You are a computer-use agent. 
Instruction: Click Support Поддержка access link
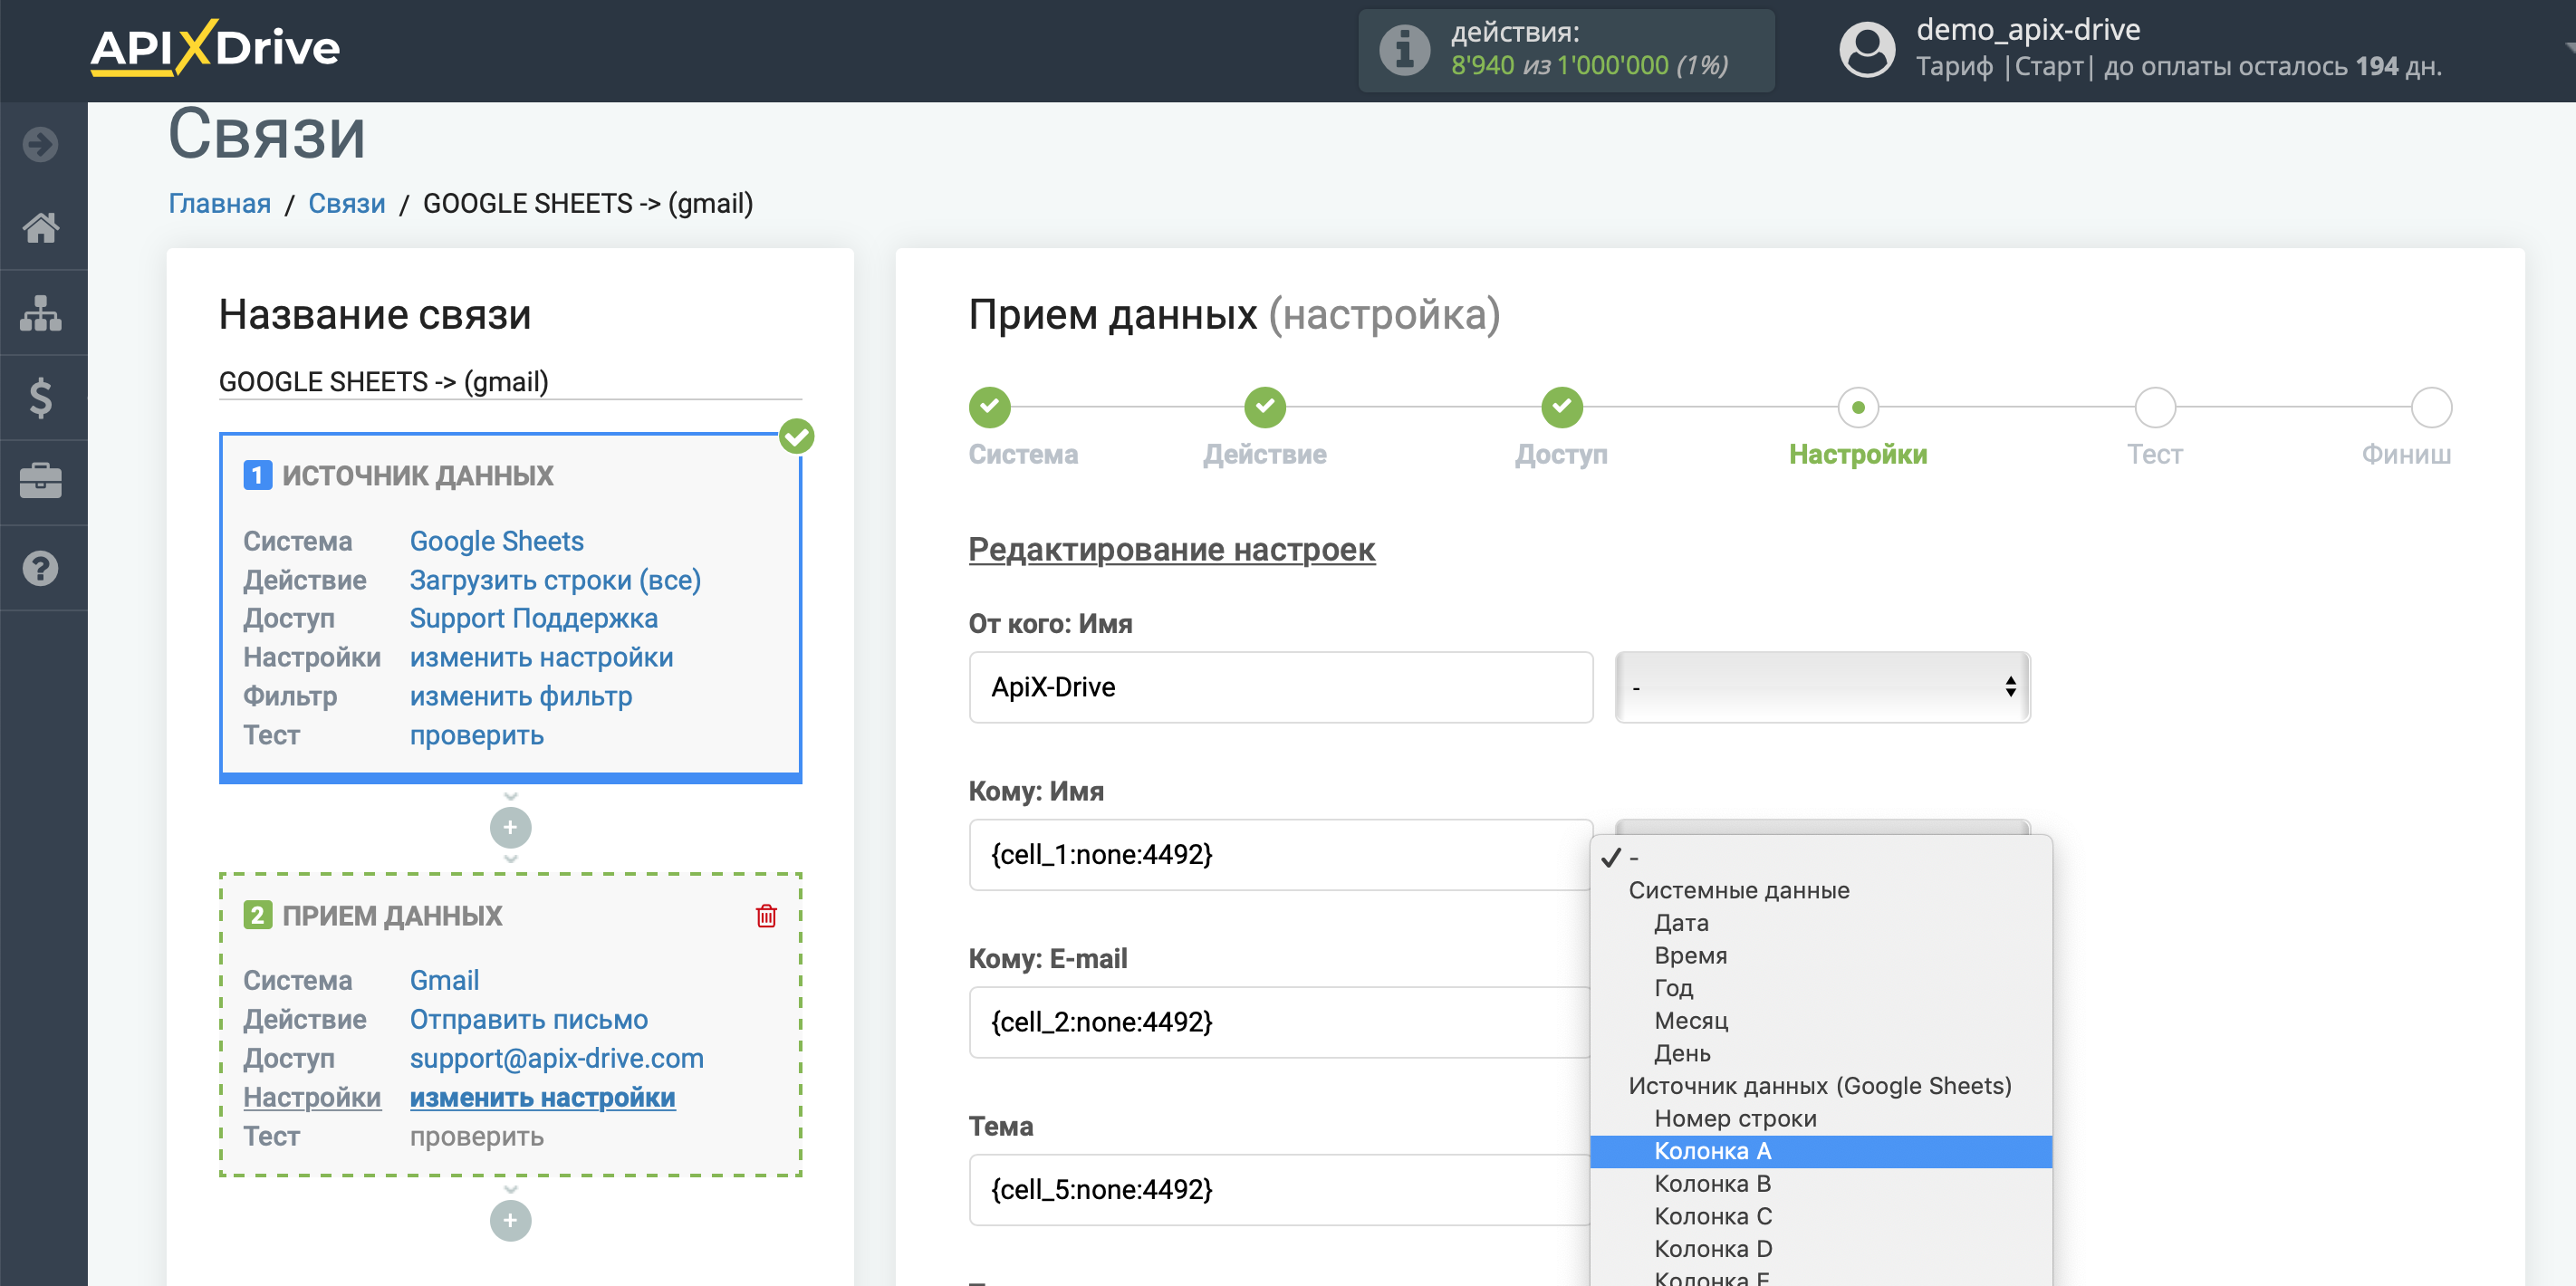click(x=533, y=618)
